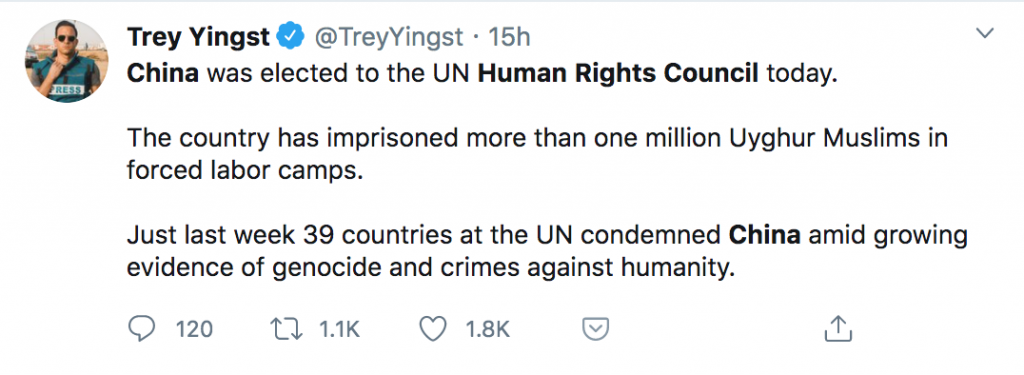Expand the tweet options chevron menu

pos(984,33)
